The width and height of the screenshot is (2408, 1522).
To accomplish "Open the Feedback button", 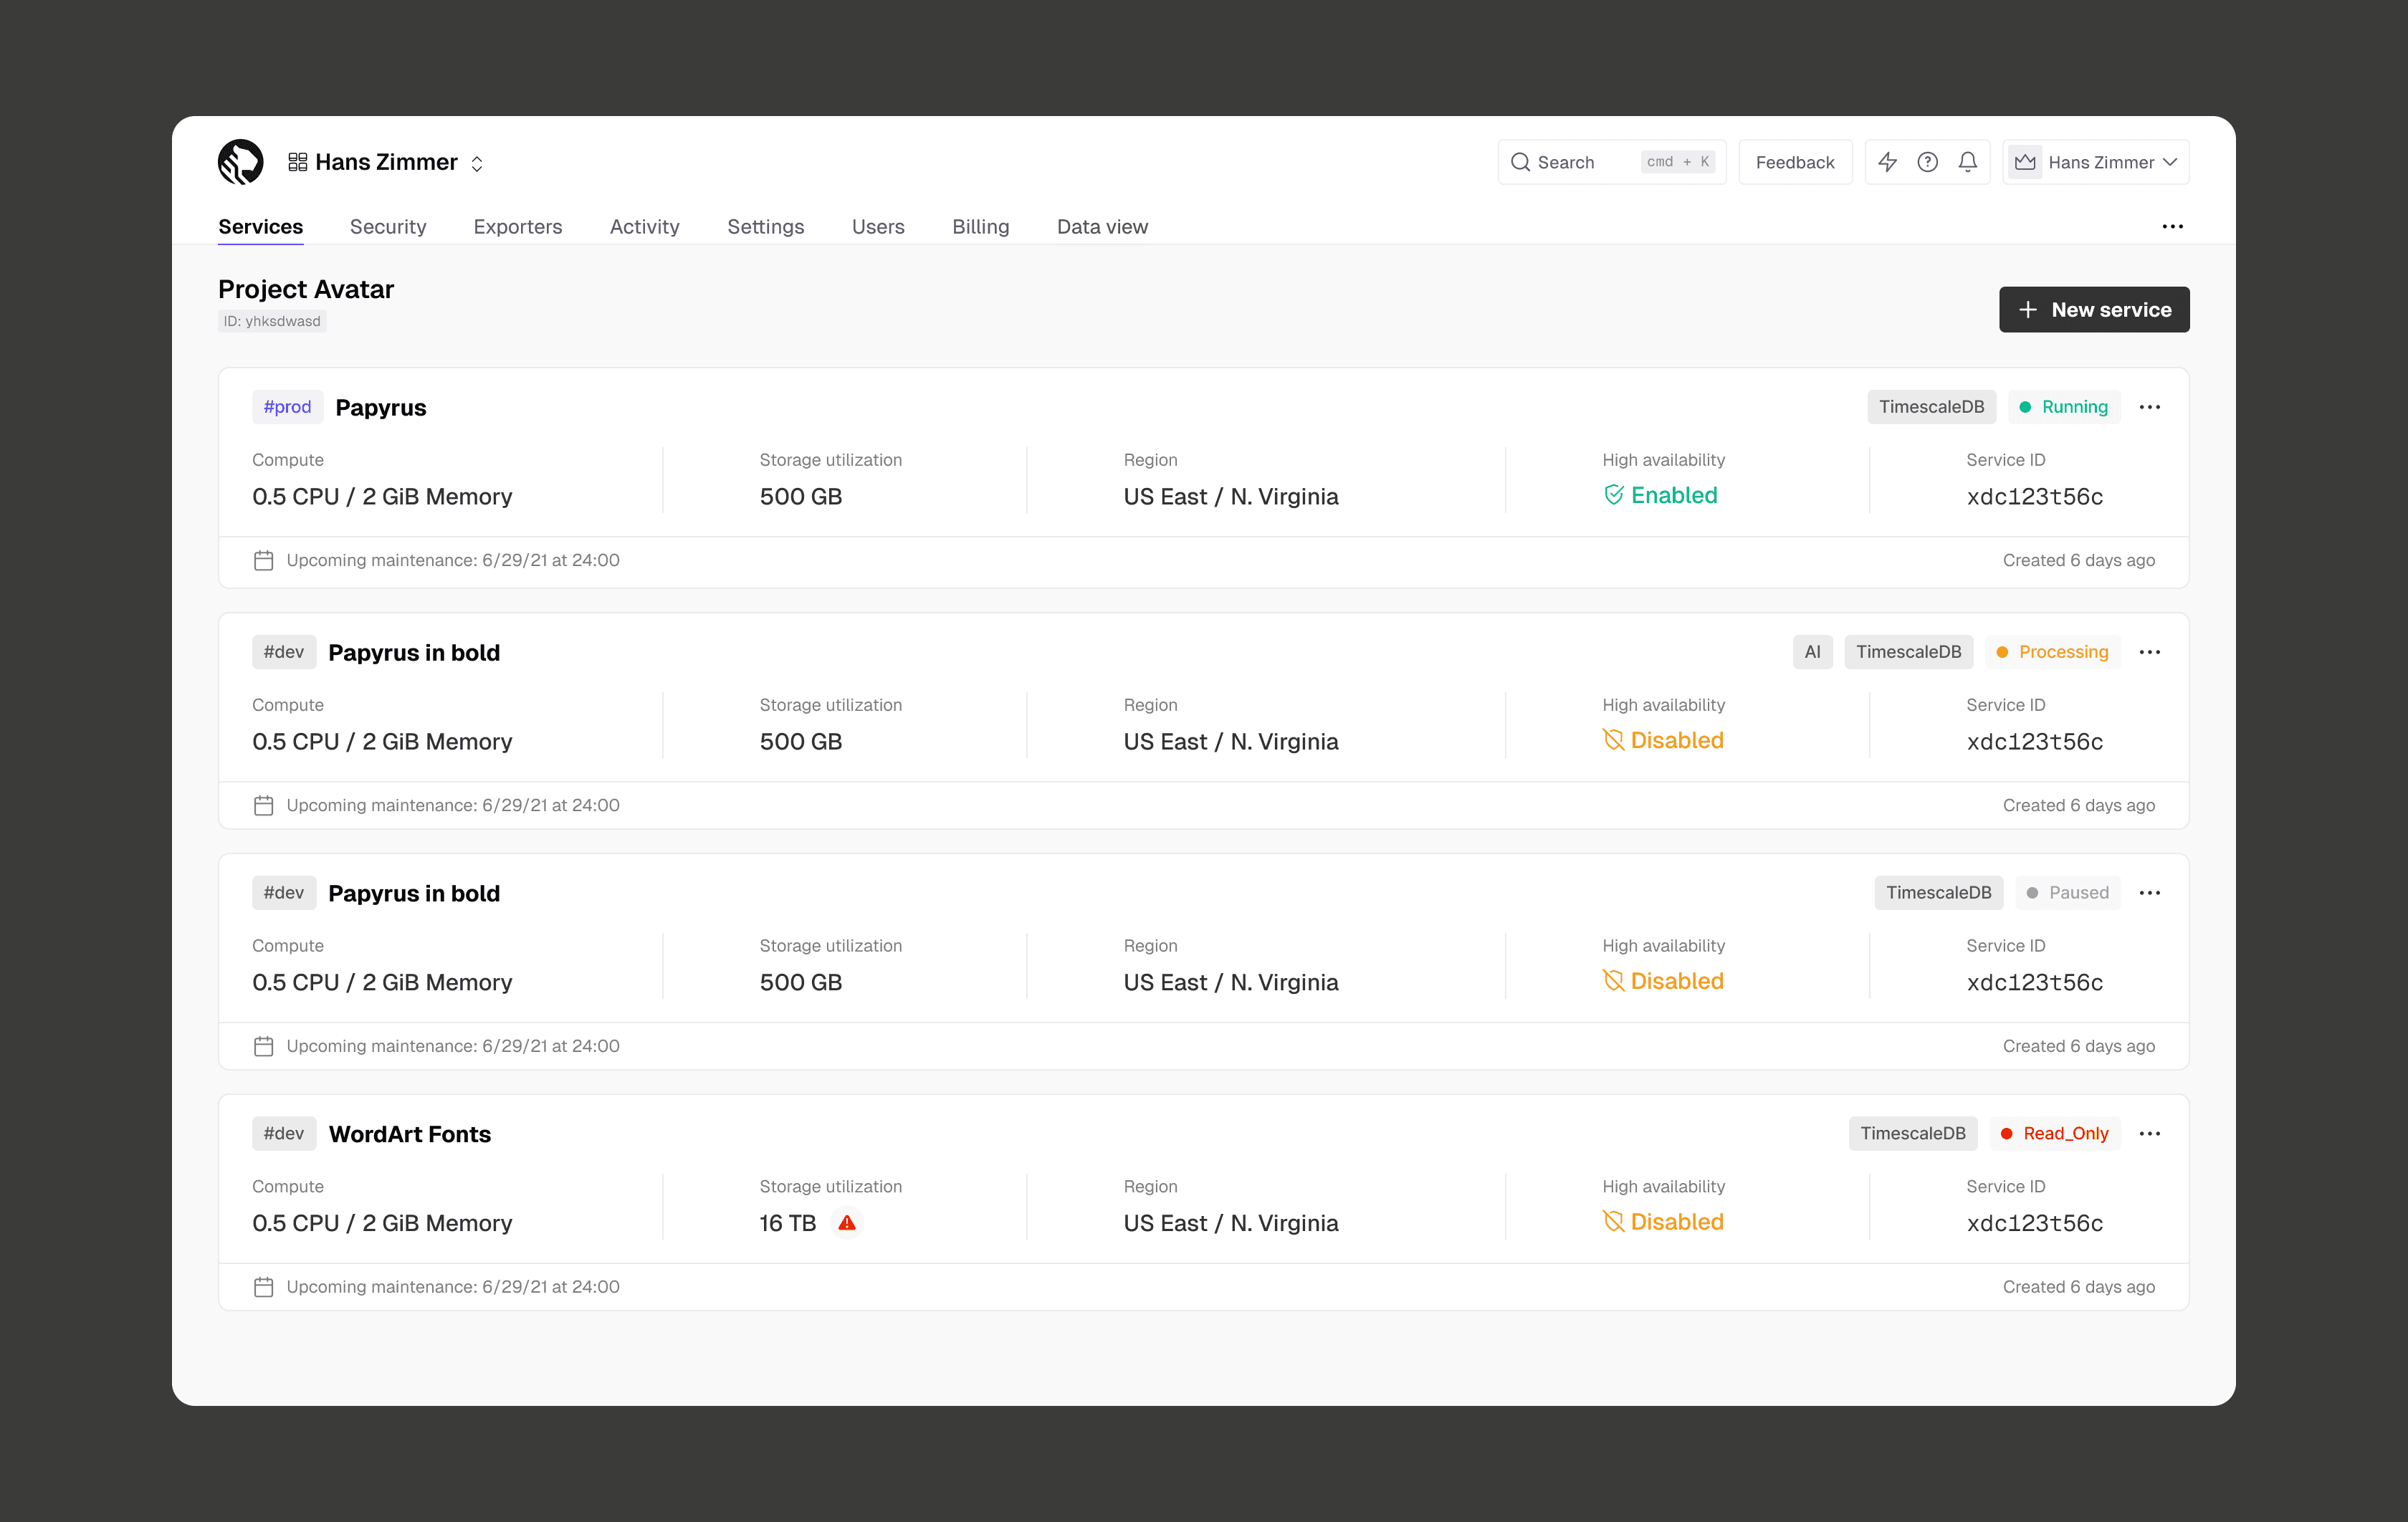I will click(1795, 162).
